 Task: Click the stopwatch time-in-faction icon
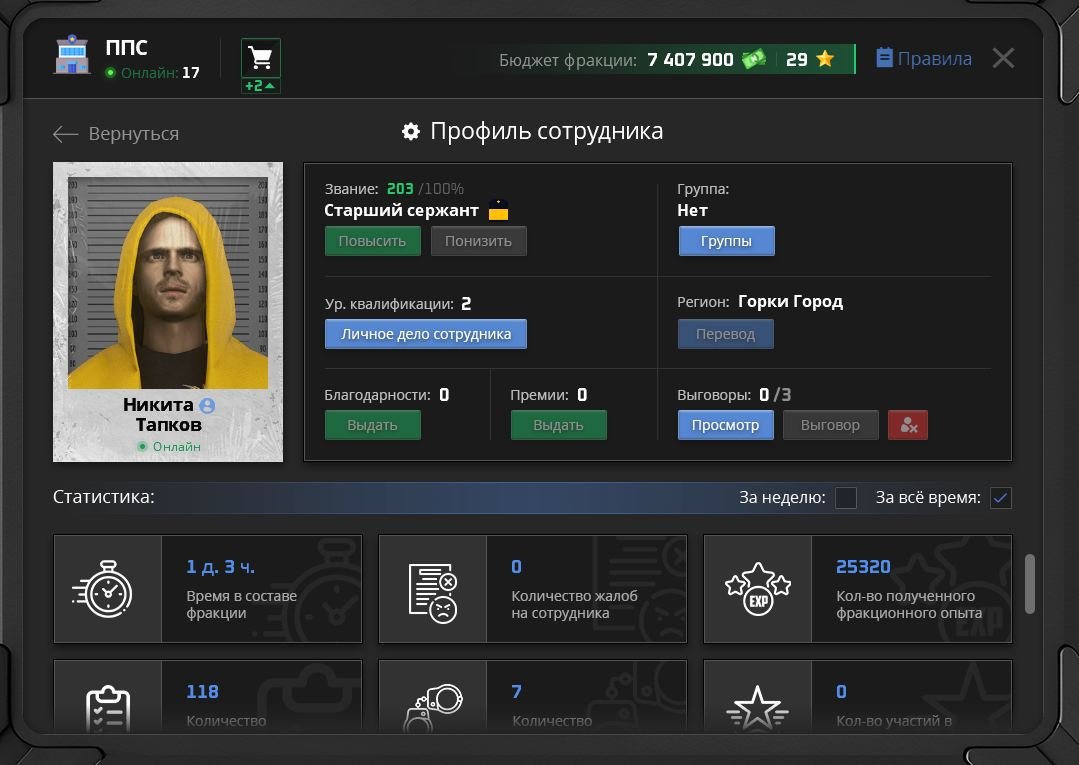(x=103, y=589)
